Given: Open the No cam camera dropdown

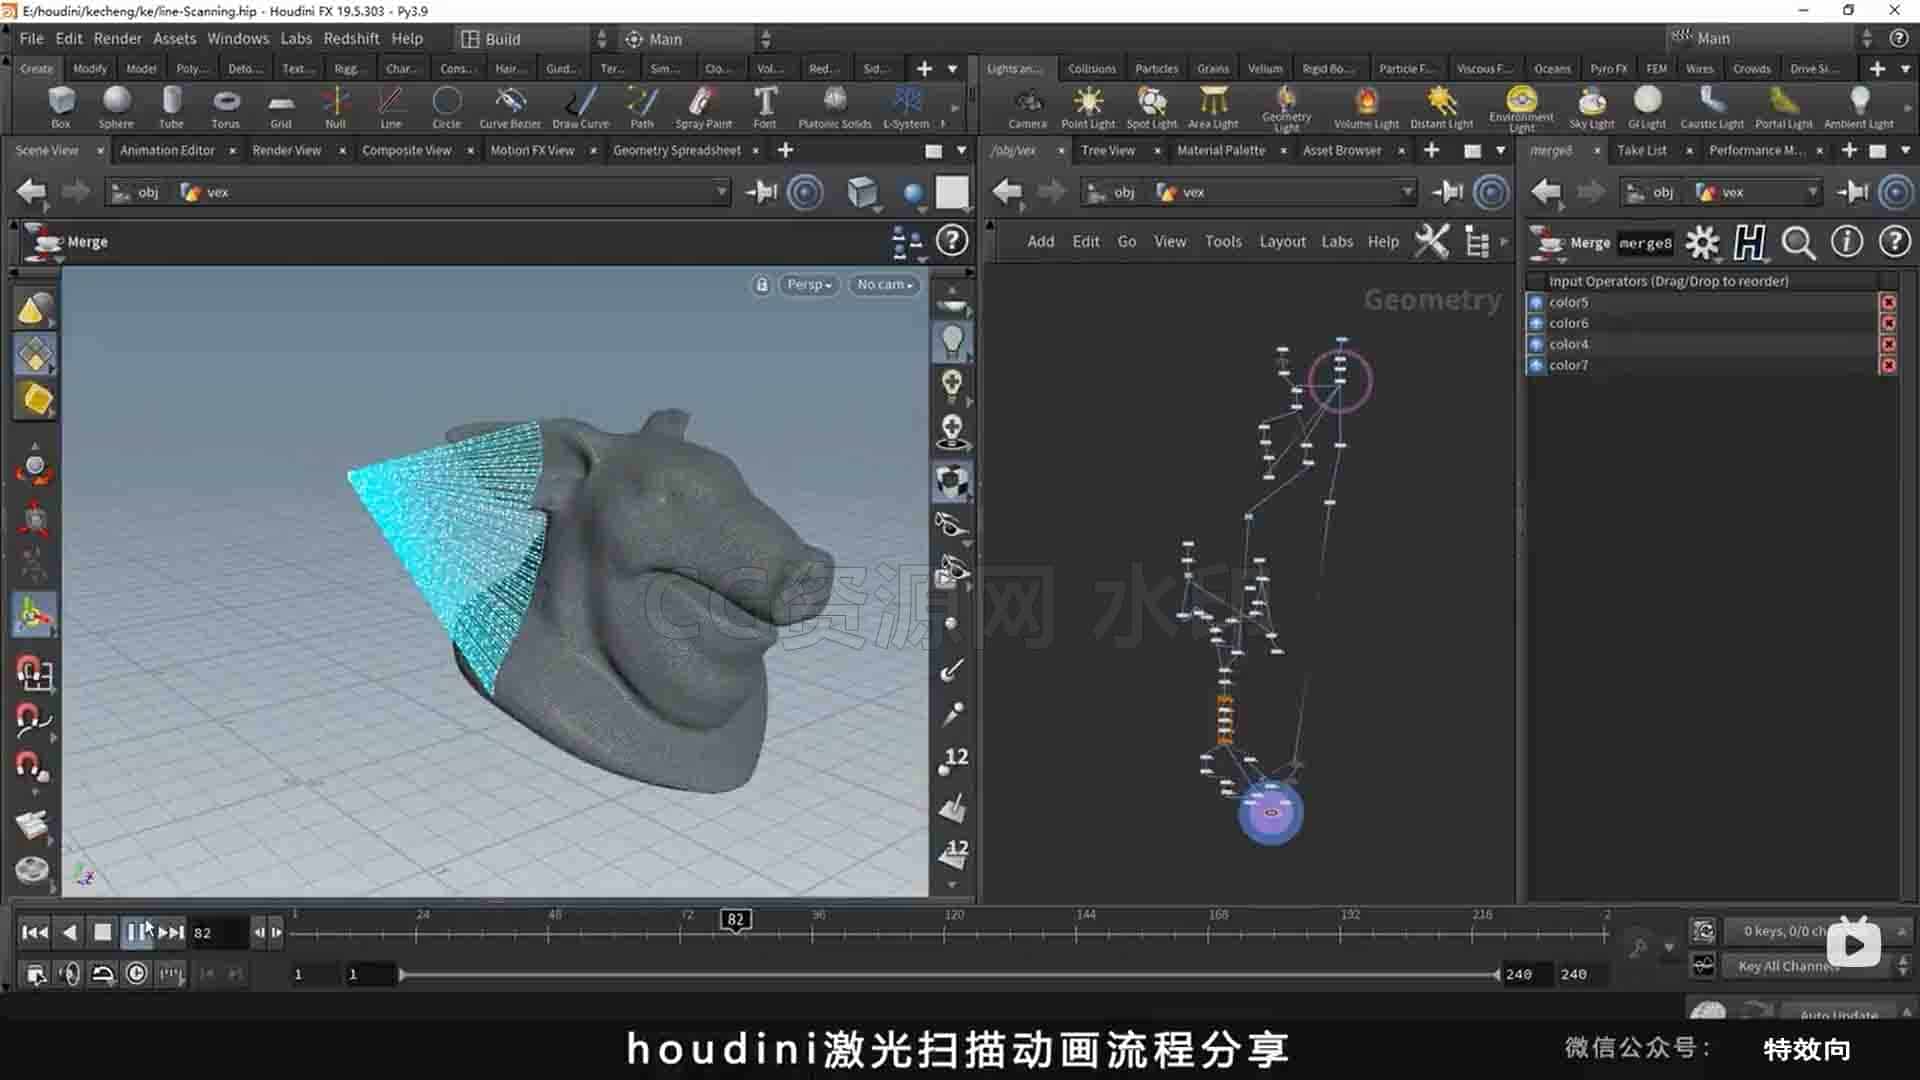Looking at the screenshot, I should pyautogui.click(x=885, y=285).
